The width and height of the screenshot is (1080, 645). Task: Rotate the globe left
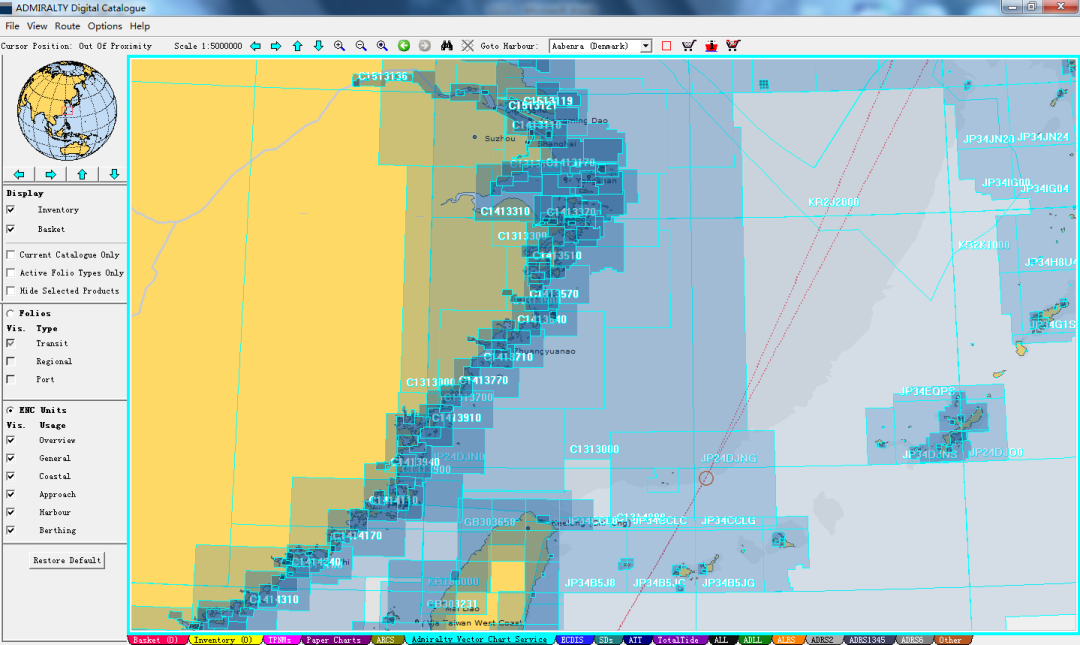(19, 174)
